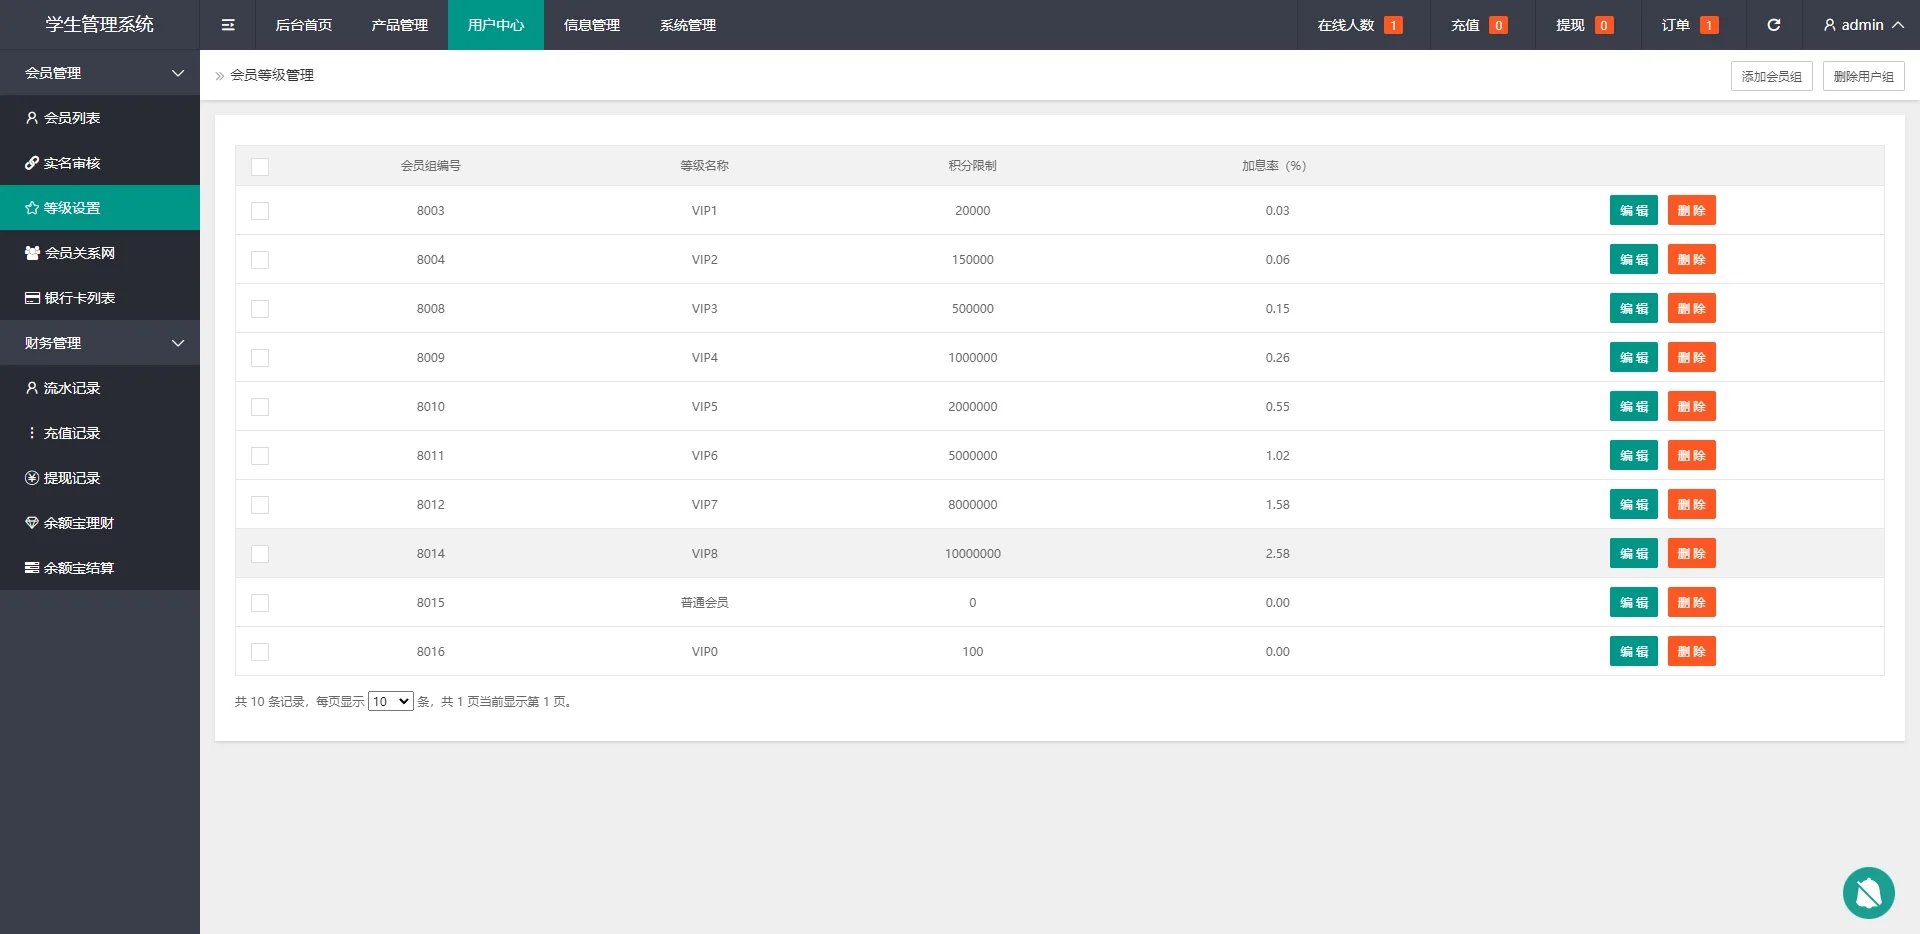Click the refresh icon in top bar
The width and height of the screenshot is (1920, 934).
(1773, 25)
